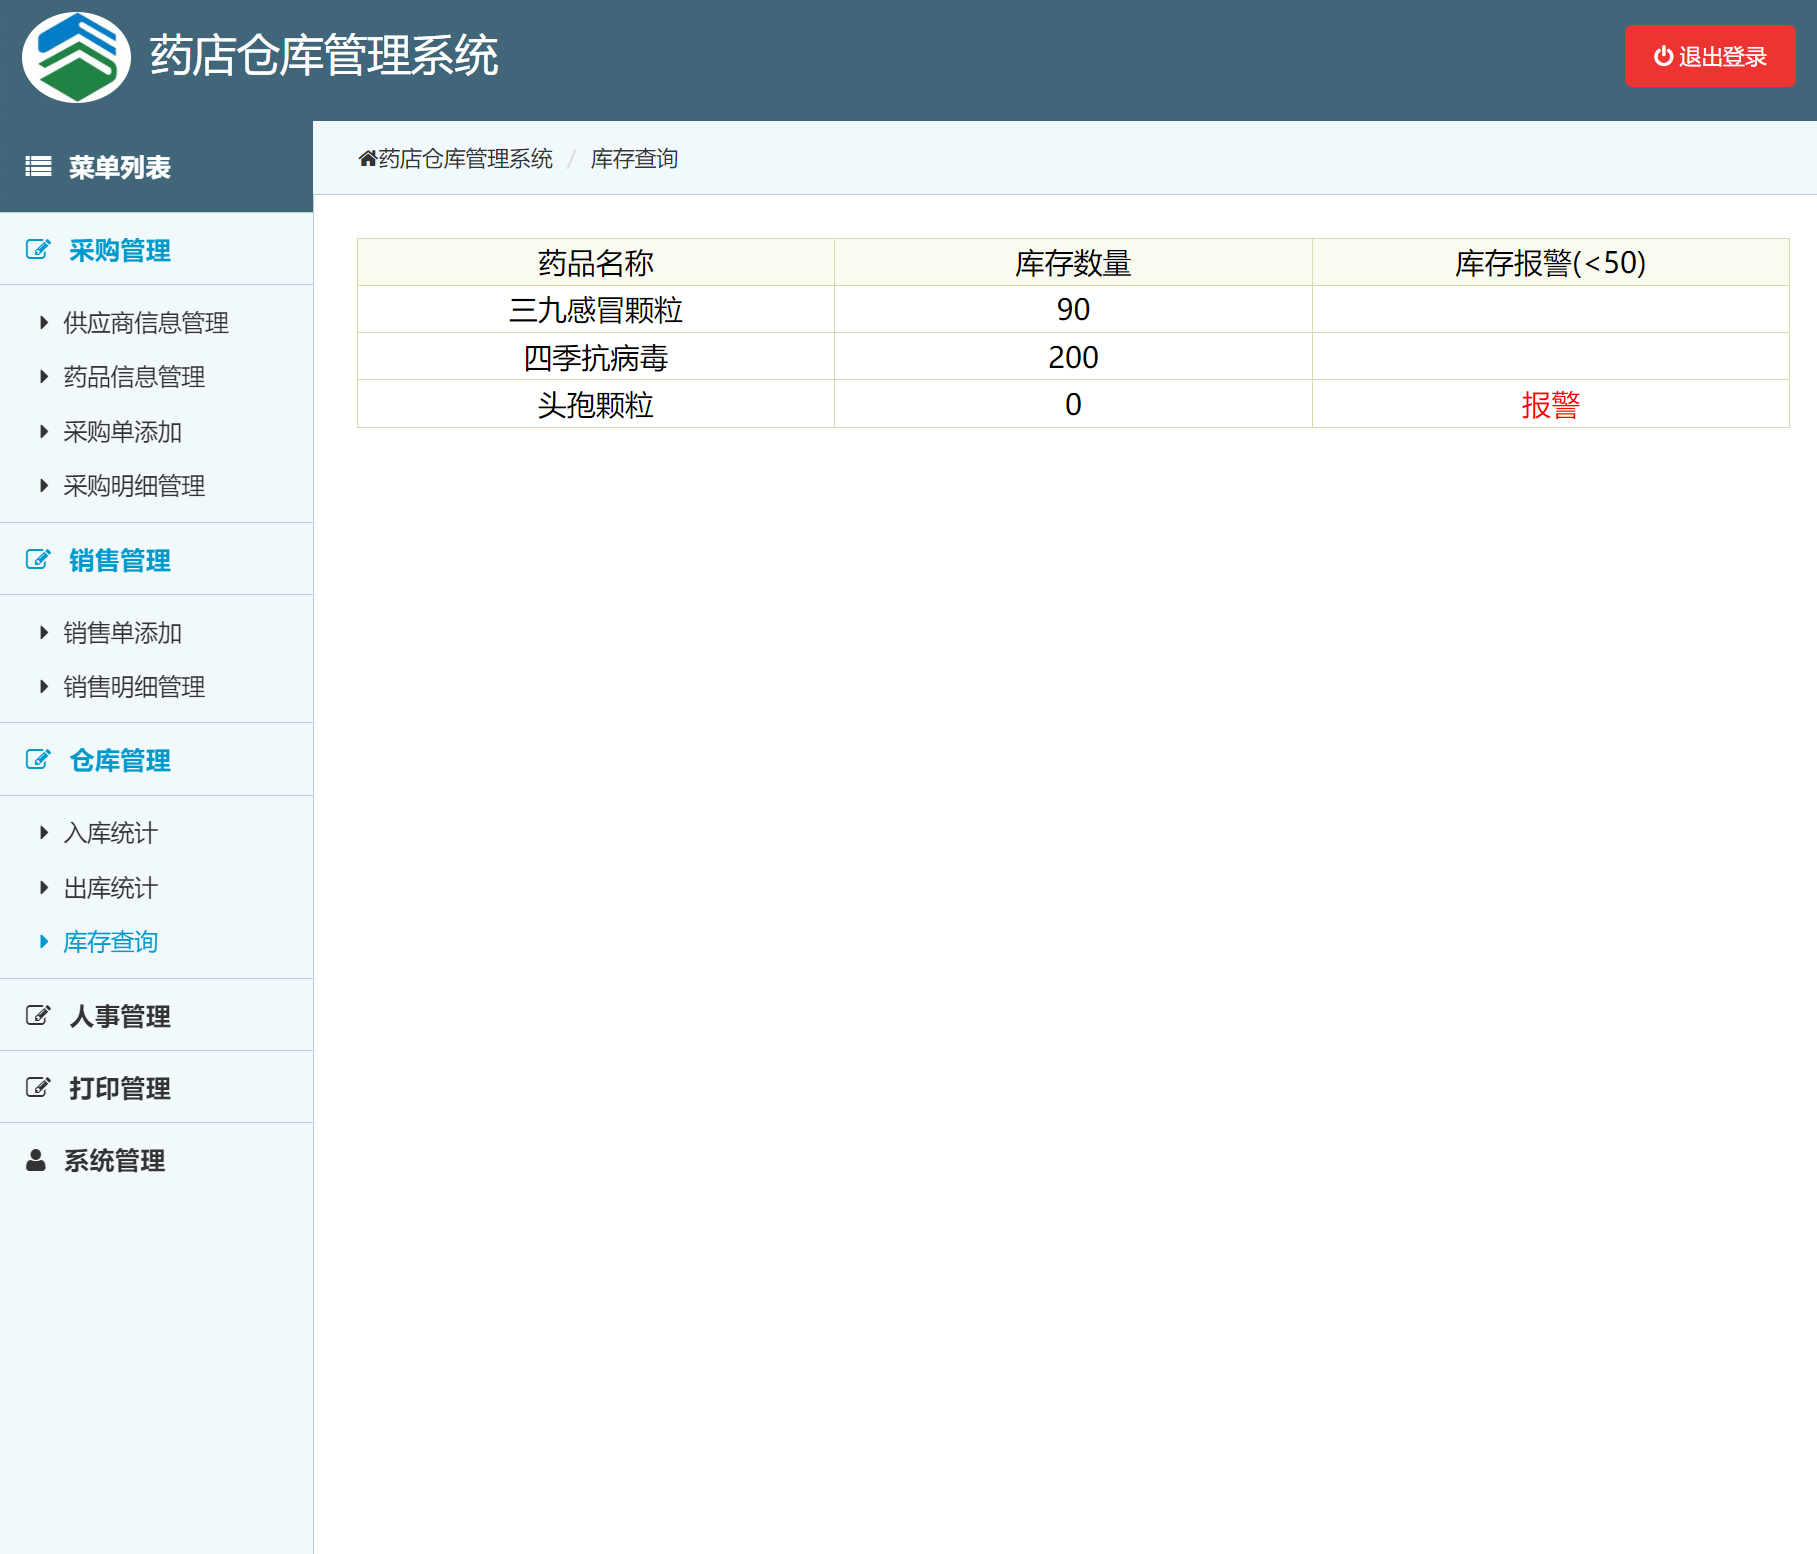The width and height of the screenshot is (1817, 1554).
Task: Go to 采购单添加 page
Action: click(122, 432)
